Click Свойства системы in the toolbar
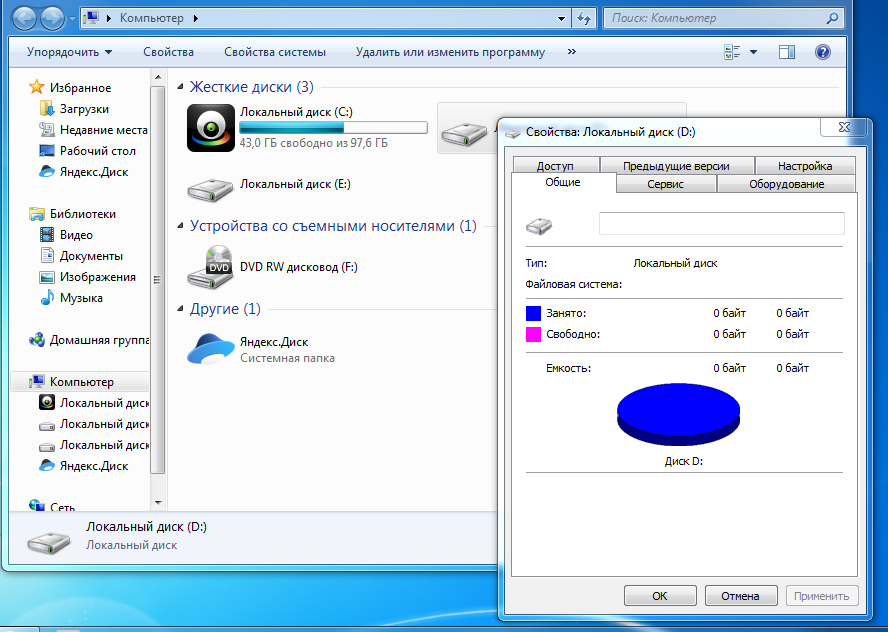The height and width of the screenshot is (632, 888). [275, 52]
